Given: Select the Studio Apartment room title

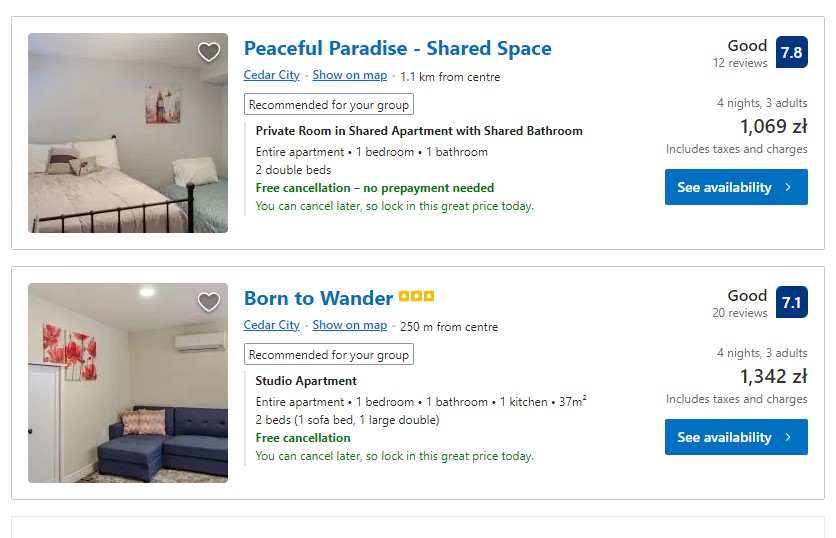Looking at the screenshot, I should (306, 381).
